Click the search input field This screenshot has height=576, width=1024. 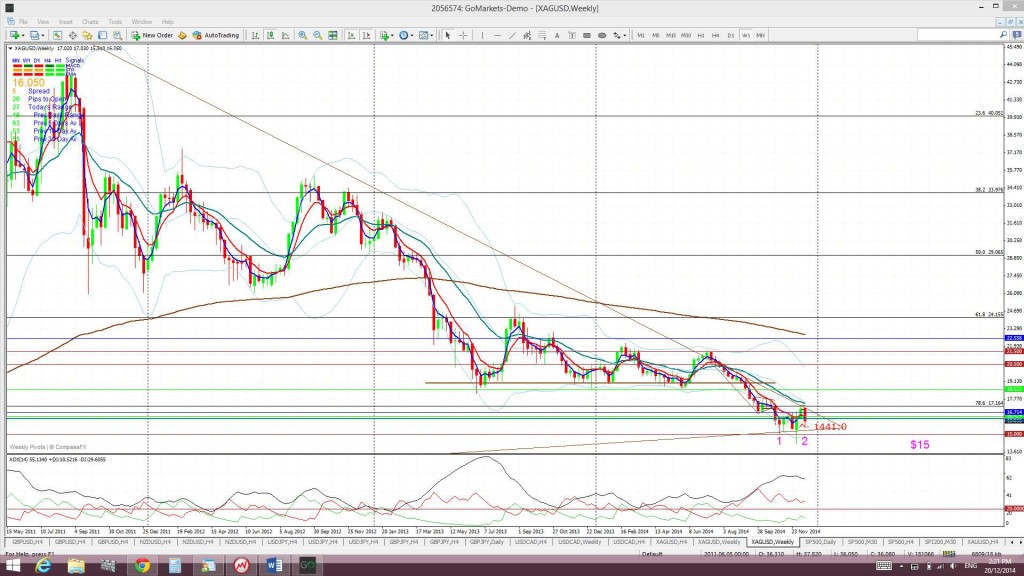[958, 35]
